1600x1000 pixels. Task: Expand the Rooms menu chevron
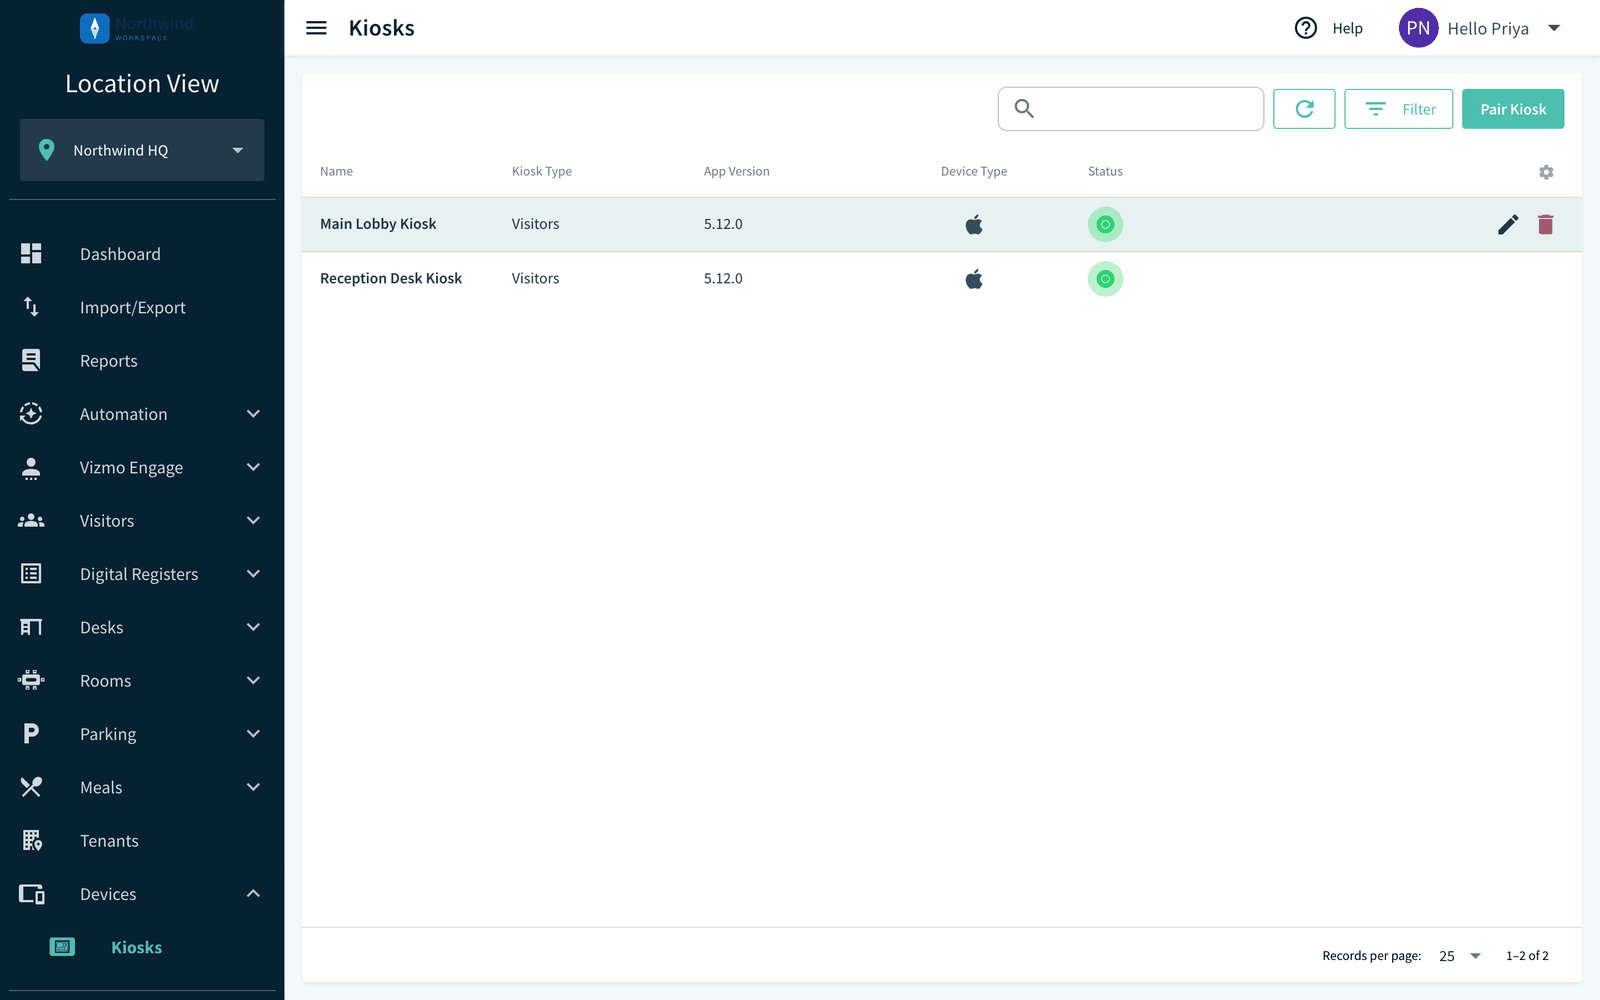coord(253,680)
